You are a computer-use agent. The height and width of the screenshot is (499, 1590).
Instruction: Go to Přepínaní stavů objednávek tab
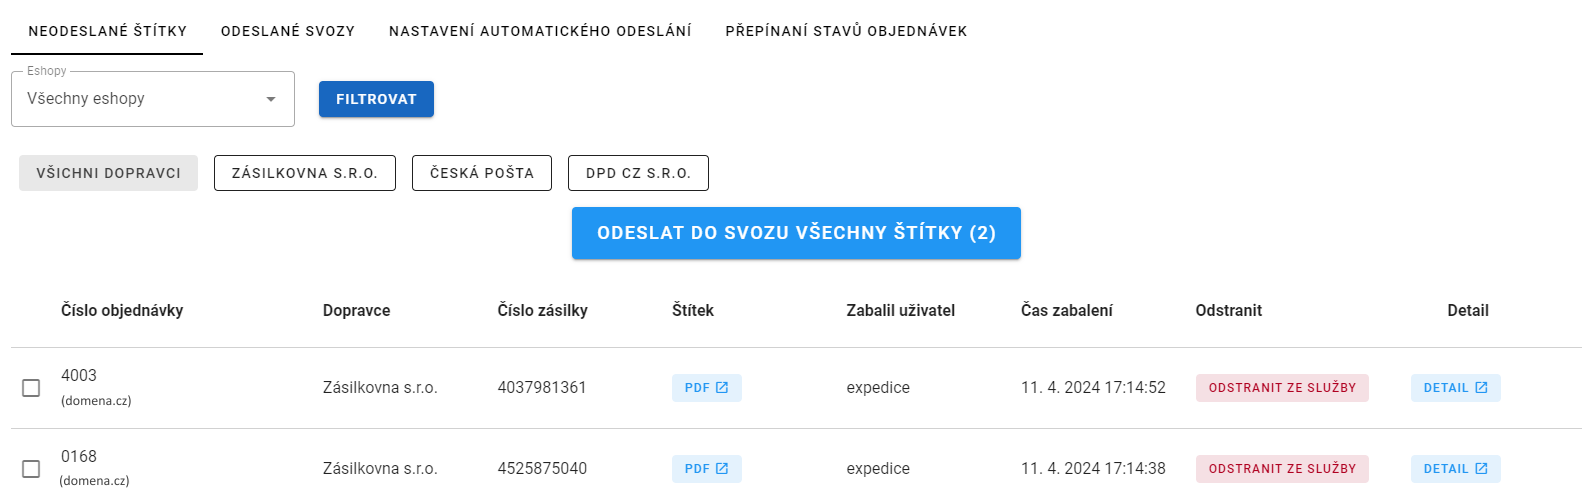pyautogui.click(x=846, y=31)
